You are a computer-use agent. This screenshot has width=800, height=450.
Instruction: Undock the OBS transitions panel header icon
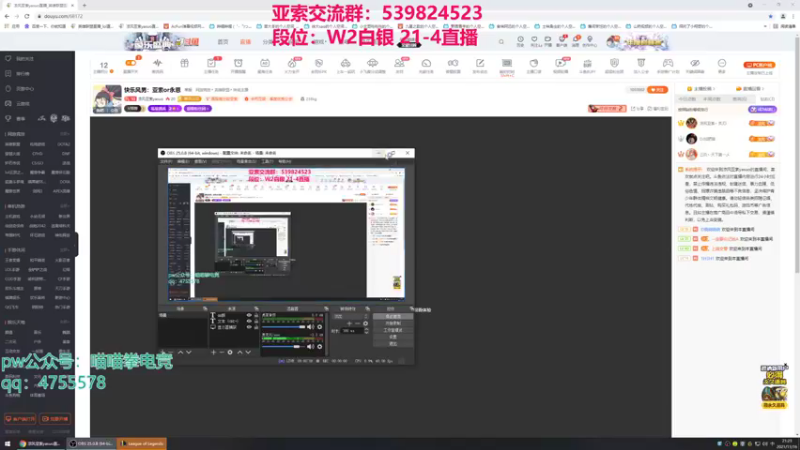tap(367, 309)
